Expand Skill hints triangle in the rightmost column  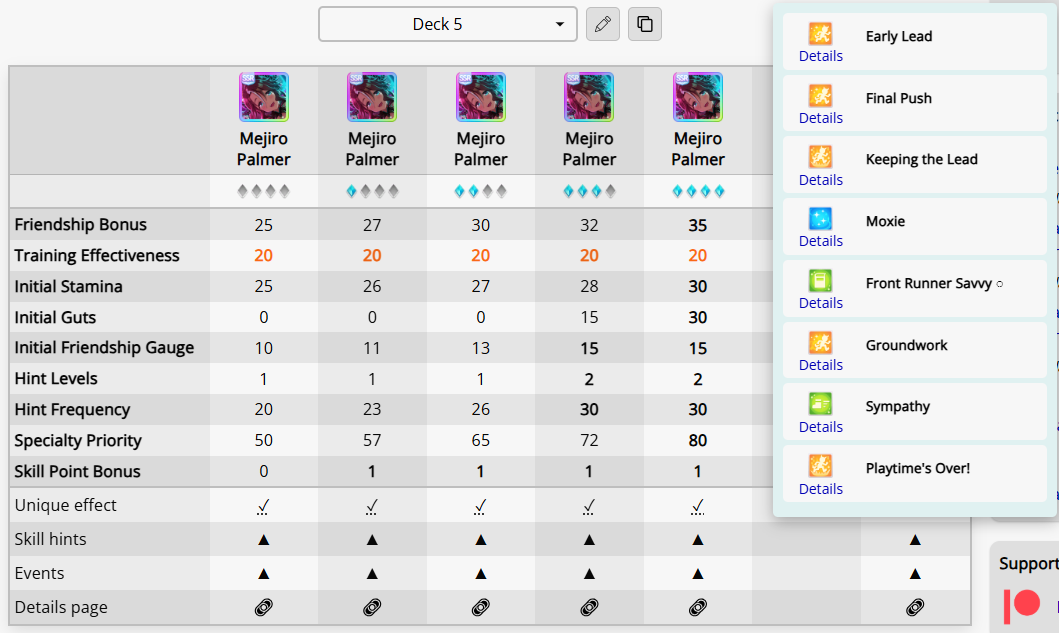point(914,540)
